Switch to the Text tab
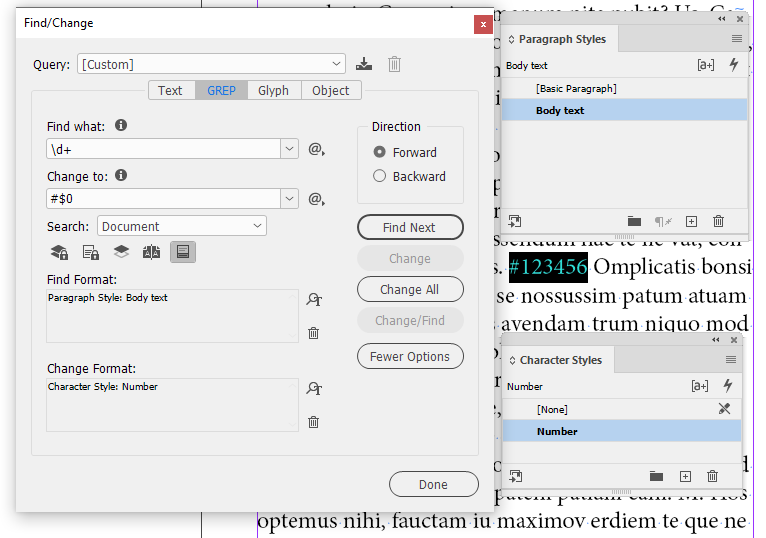Viewport: 766px width, 538px height. tap(170, 90)
